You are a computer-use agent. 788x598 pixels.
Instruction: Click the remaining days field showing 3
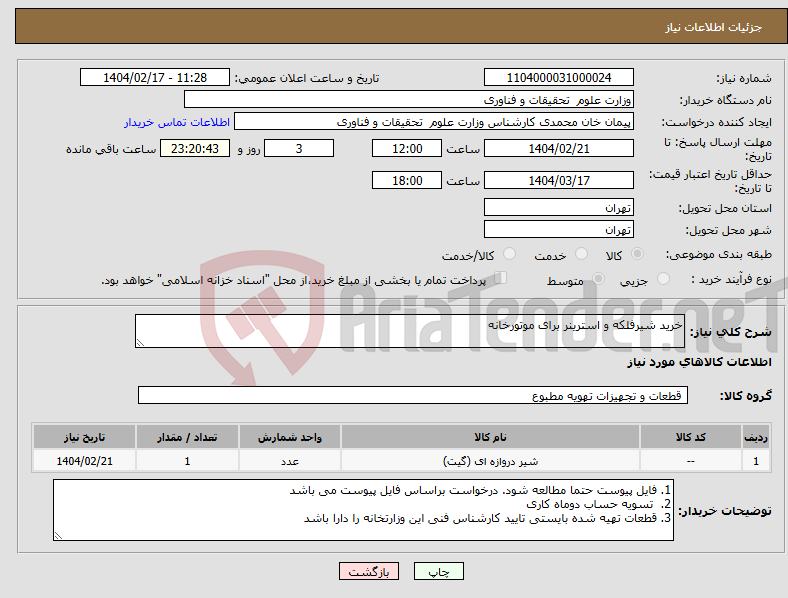pyautogui.click(x=299, y=148)
